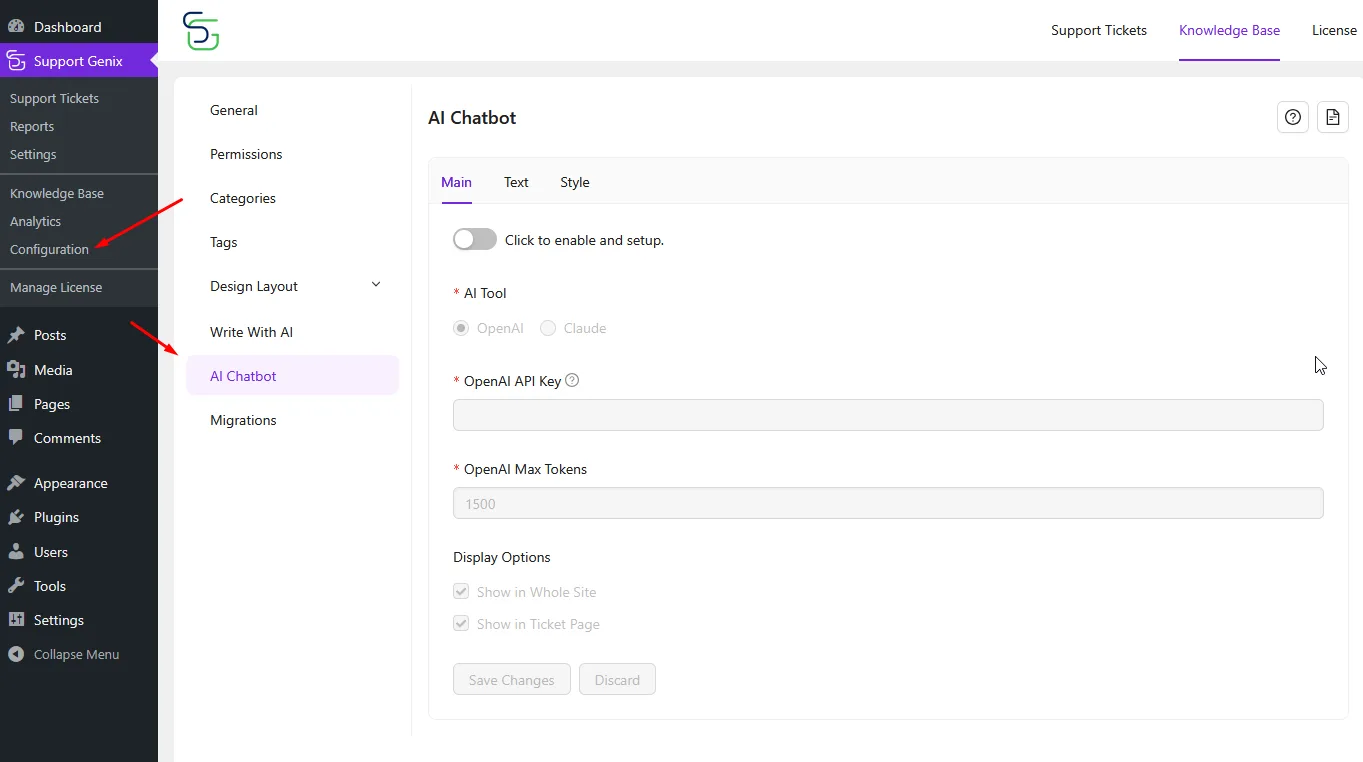Enable the AI Chatbot toggle switch

[474, 239]
